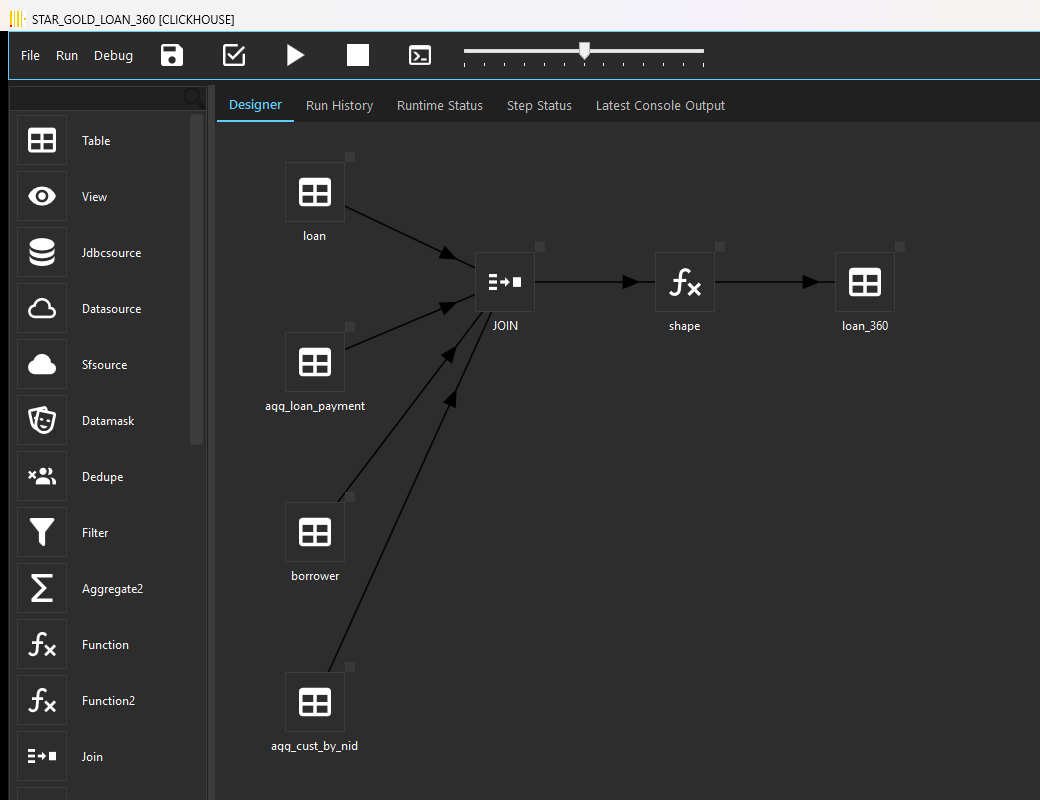The width and height of the screenshot is (1040, 800).
Task: Click the small corner handle on shape node
Action: coord(720,247)
